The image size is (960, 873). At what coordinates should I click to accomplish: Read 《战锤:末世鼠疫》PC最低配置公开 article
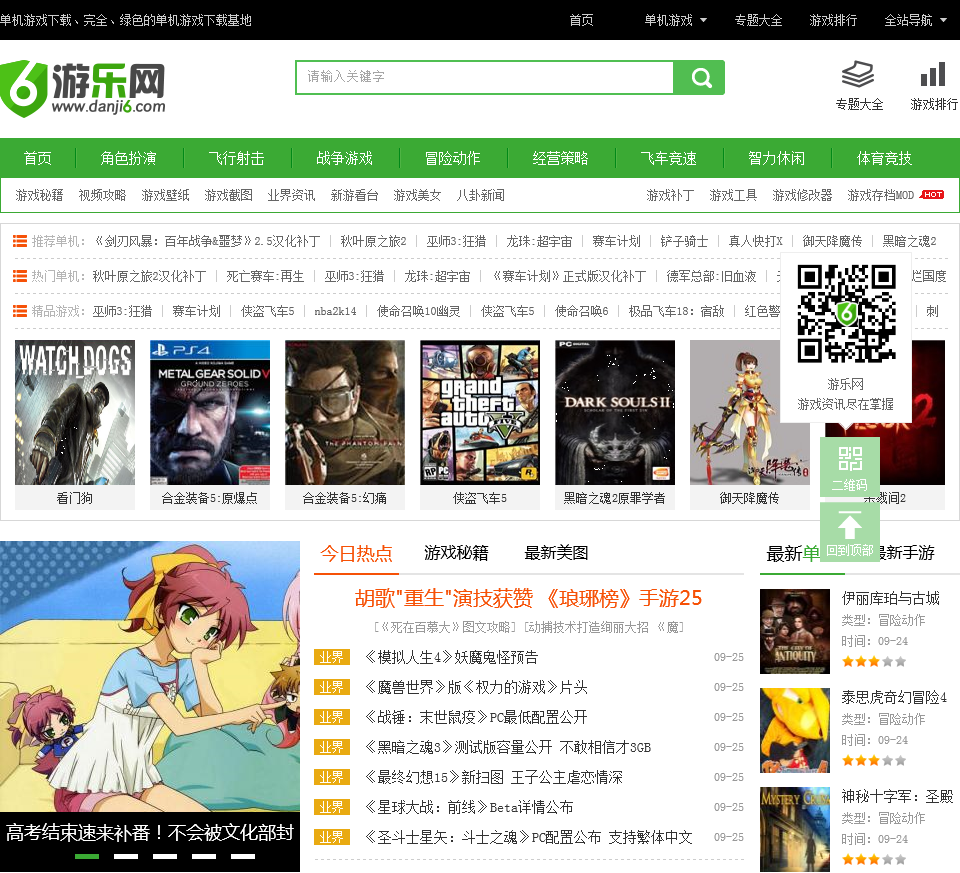coord(476,718)
